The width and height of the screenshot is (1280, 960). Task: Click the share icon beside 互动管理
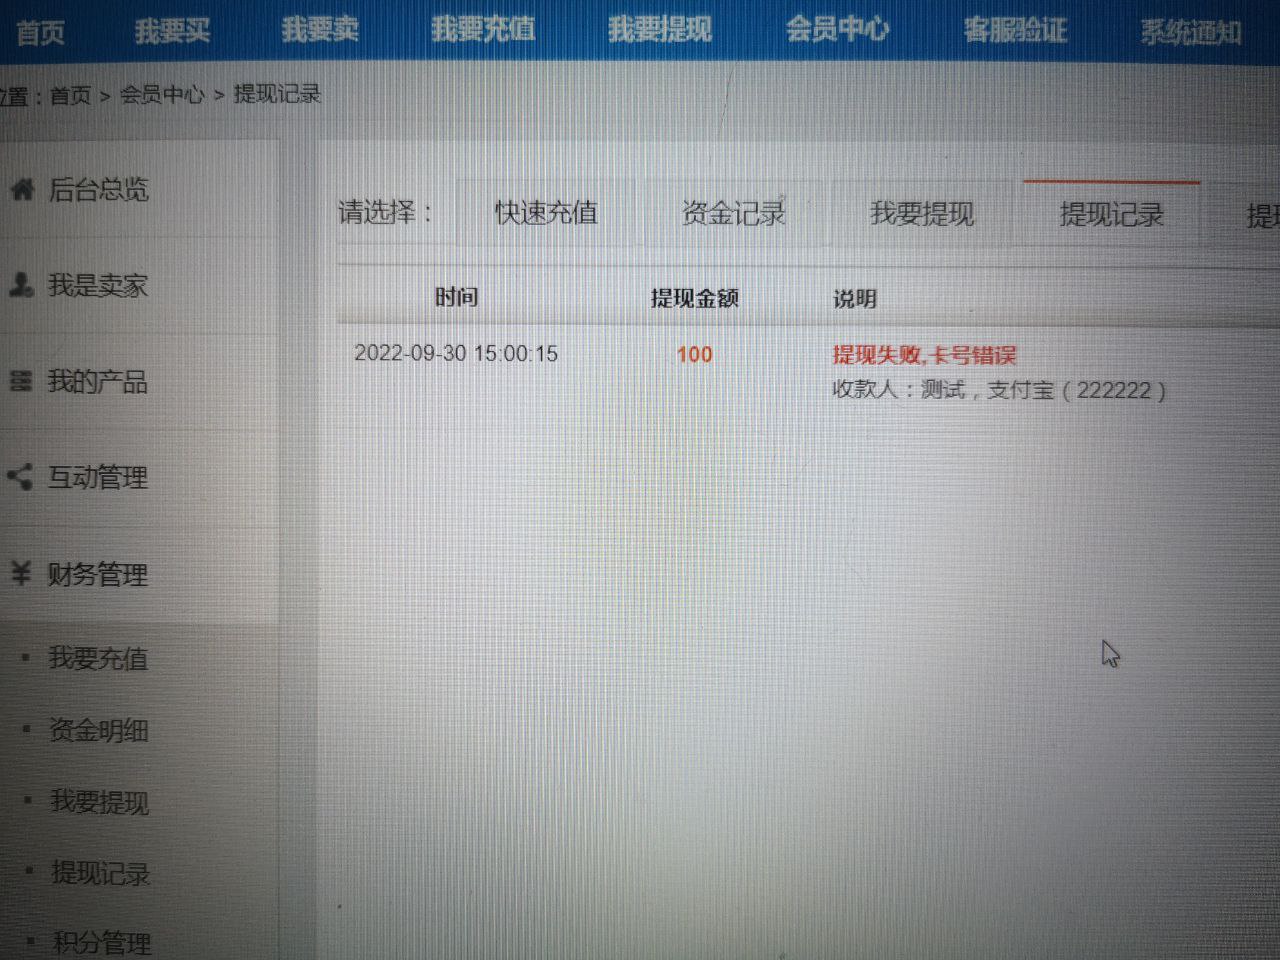(x=20, y=477)
